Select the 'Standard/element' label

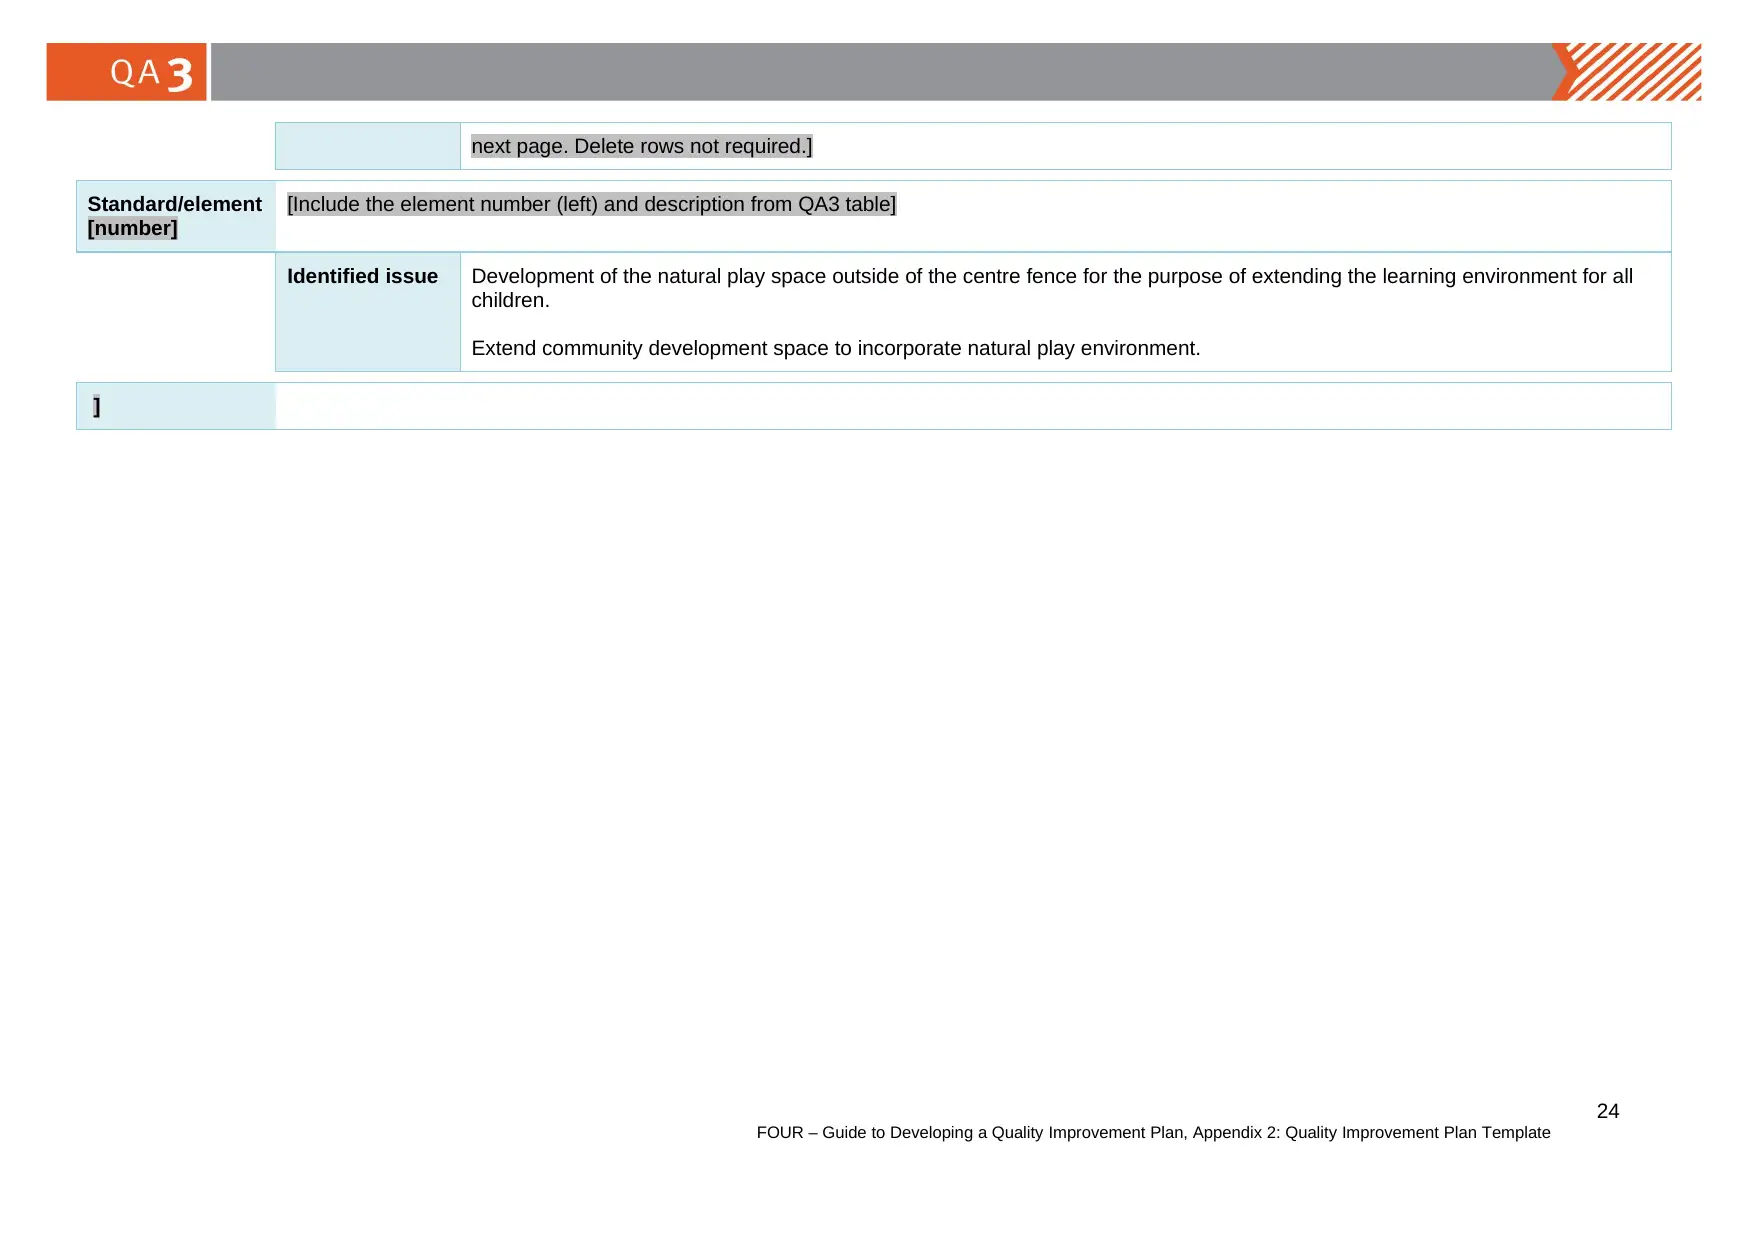(174, 204)
